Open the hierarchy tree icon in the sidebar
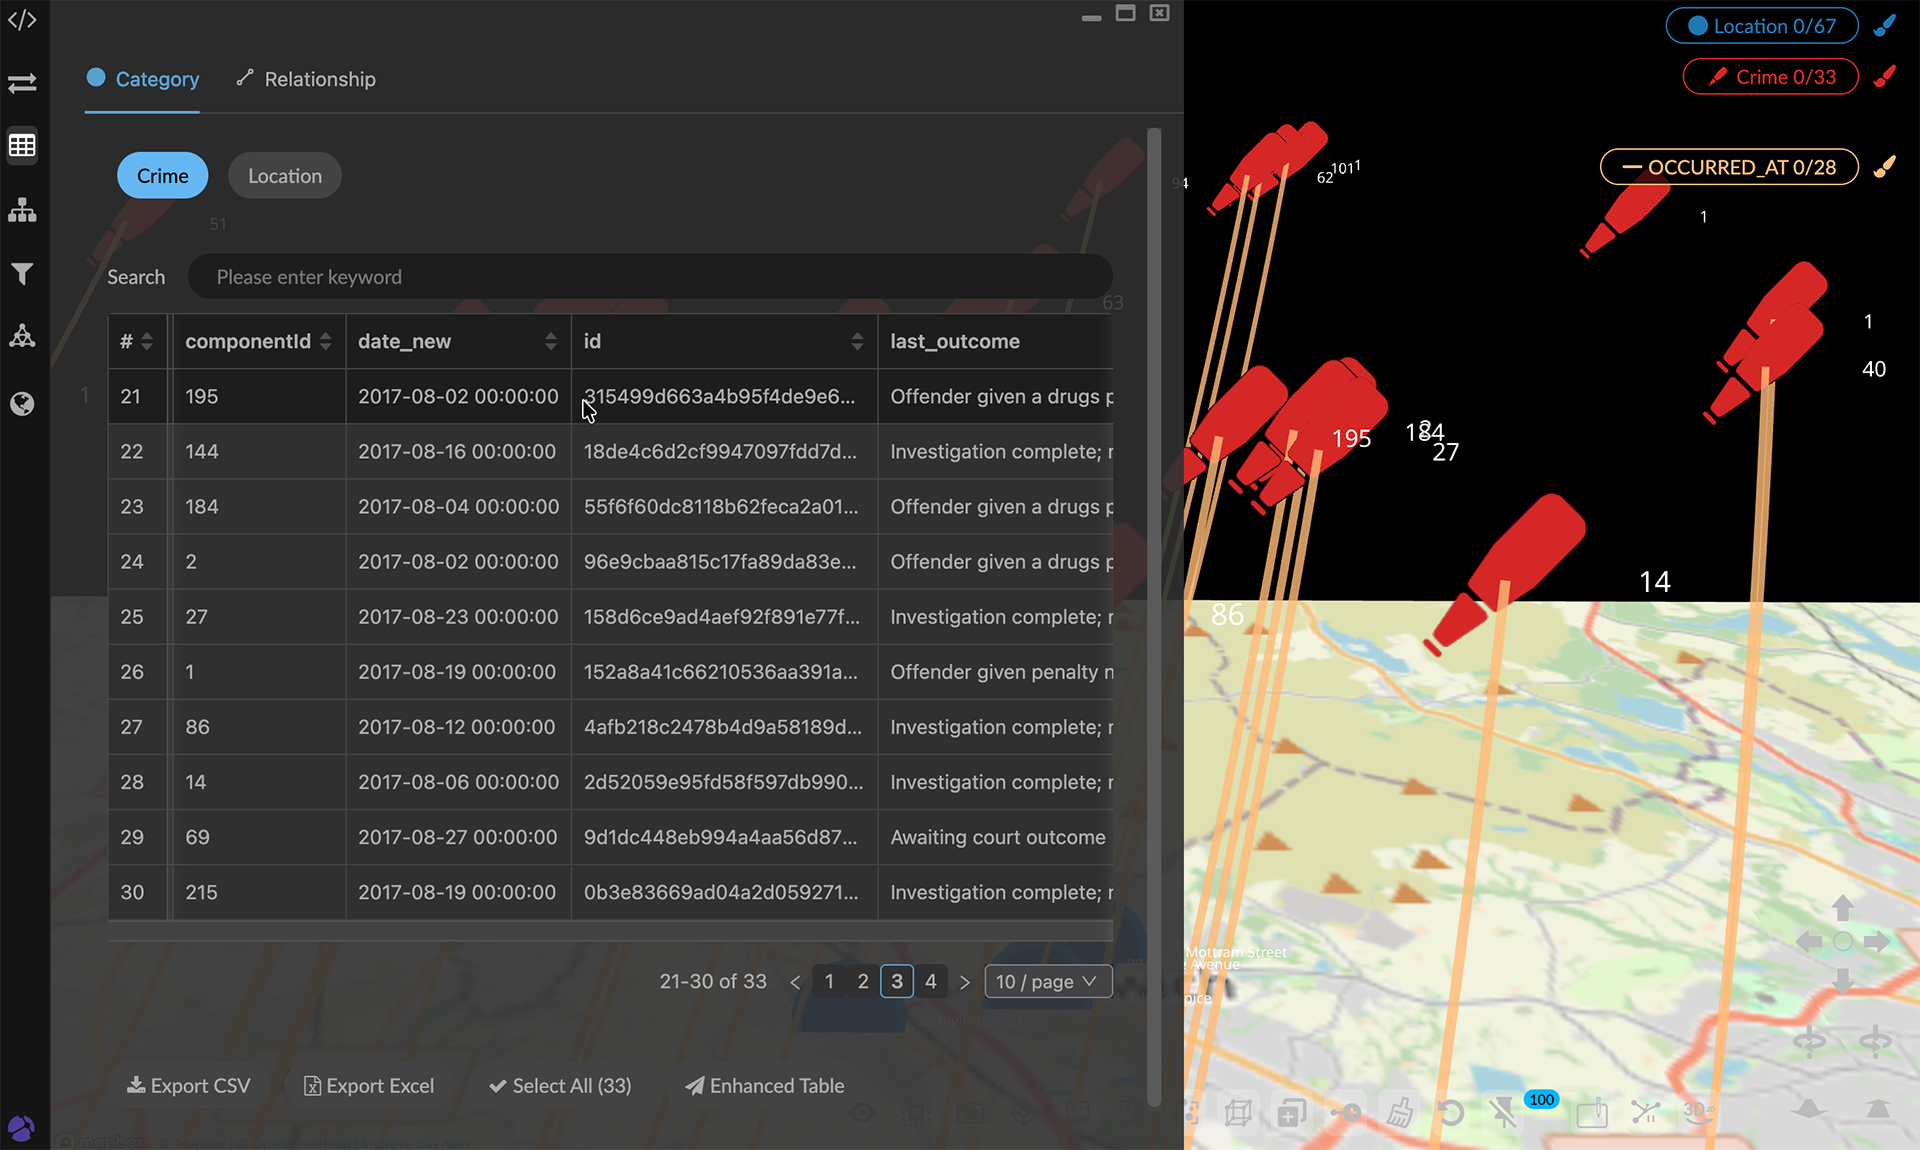This screenshot has height=1150, width=1920. pos(22,210)
